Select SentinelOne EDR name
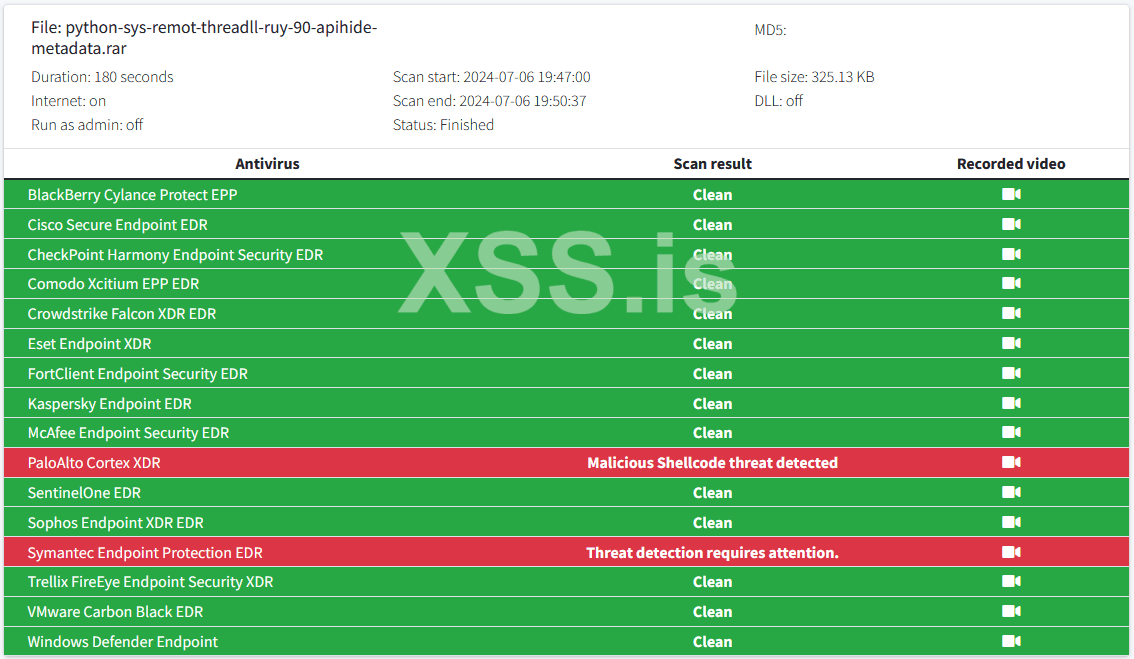The height and width of the screenshot is (659, 1134). click(x=84, y=493)
